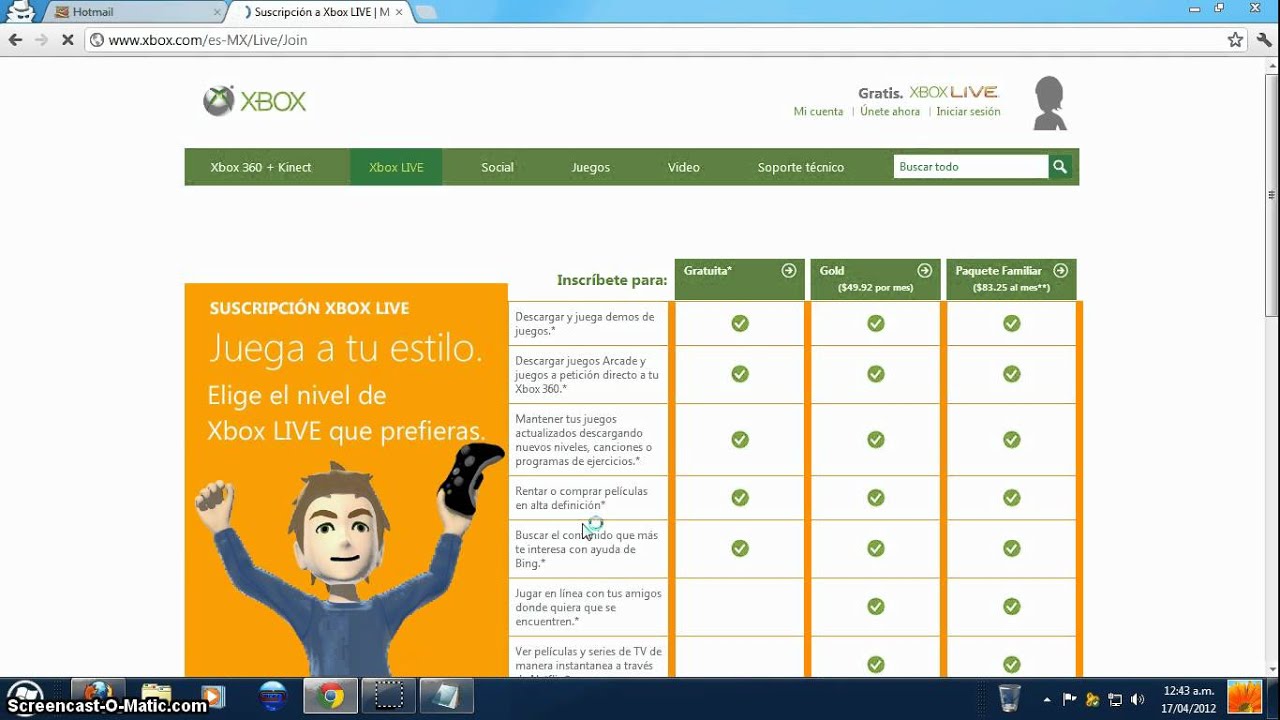This screenshot has height=720, width=1280.
Task: Switch to the Hotmail tab
Action: pos(135,12)
